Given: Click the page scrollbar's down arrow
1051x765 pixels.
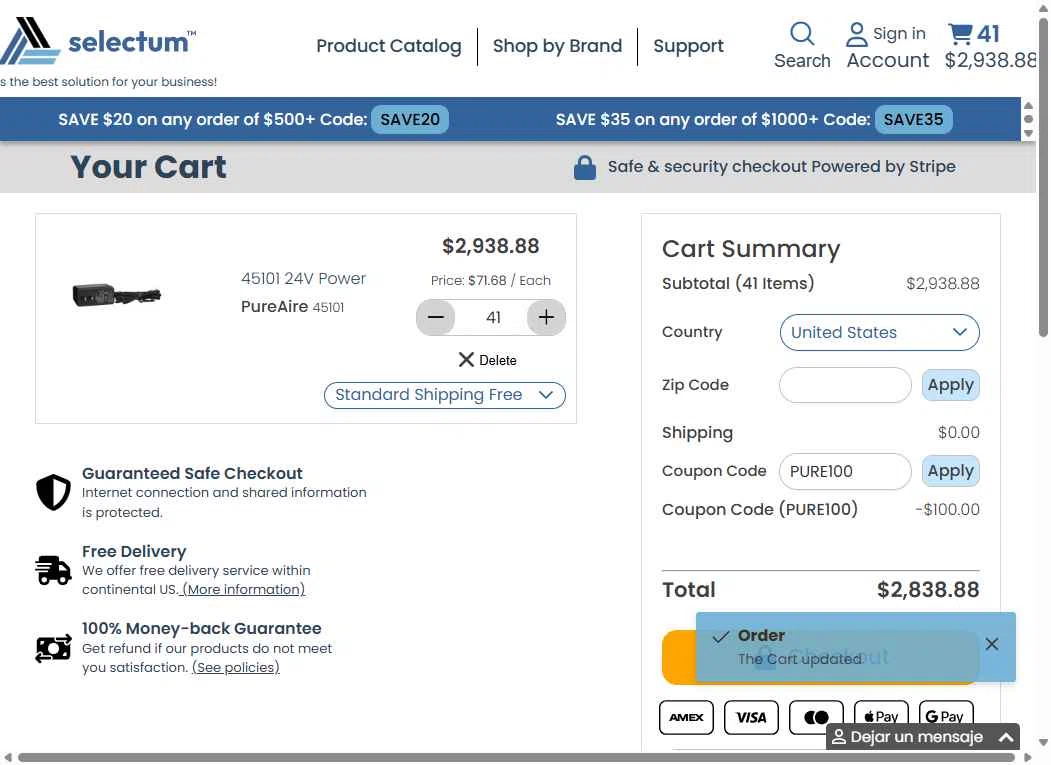Looking at the screenshot, I should 1043,743.
